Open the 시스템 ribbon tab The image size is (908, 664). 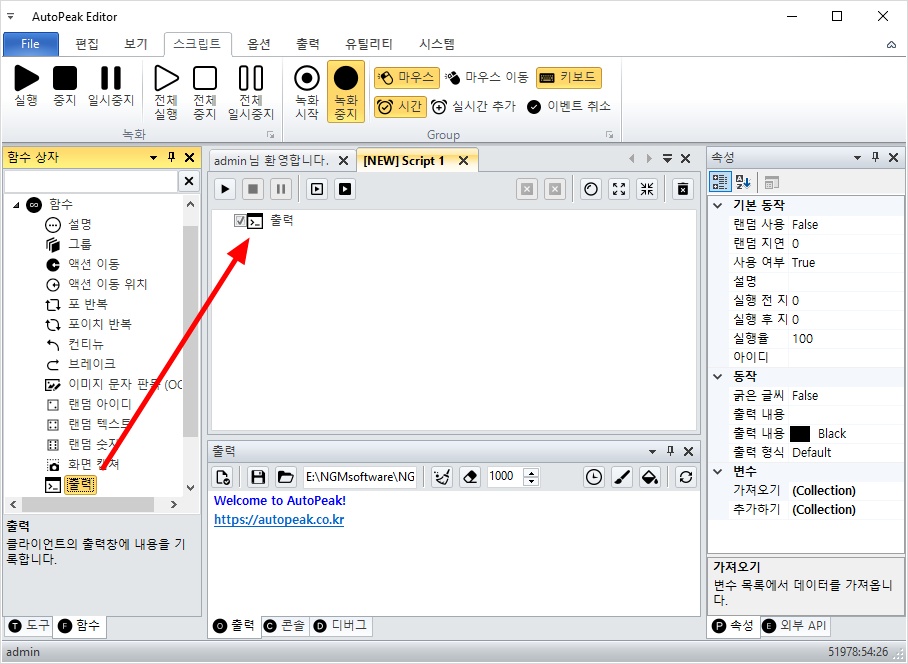click(x=437, y=44)
